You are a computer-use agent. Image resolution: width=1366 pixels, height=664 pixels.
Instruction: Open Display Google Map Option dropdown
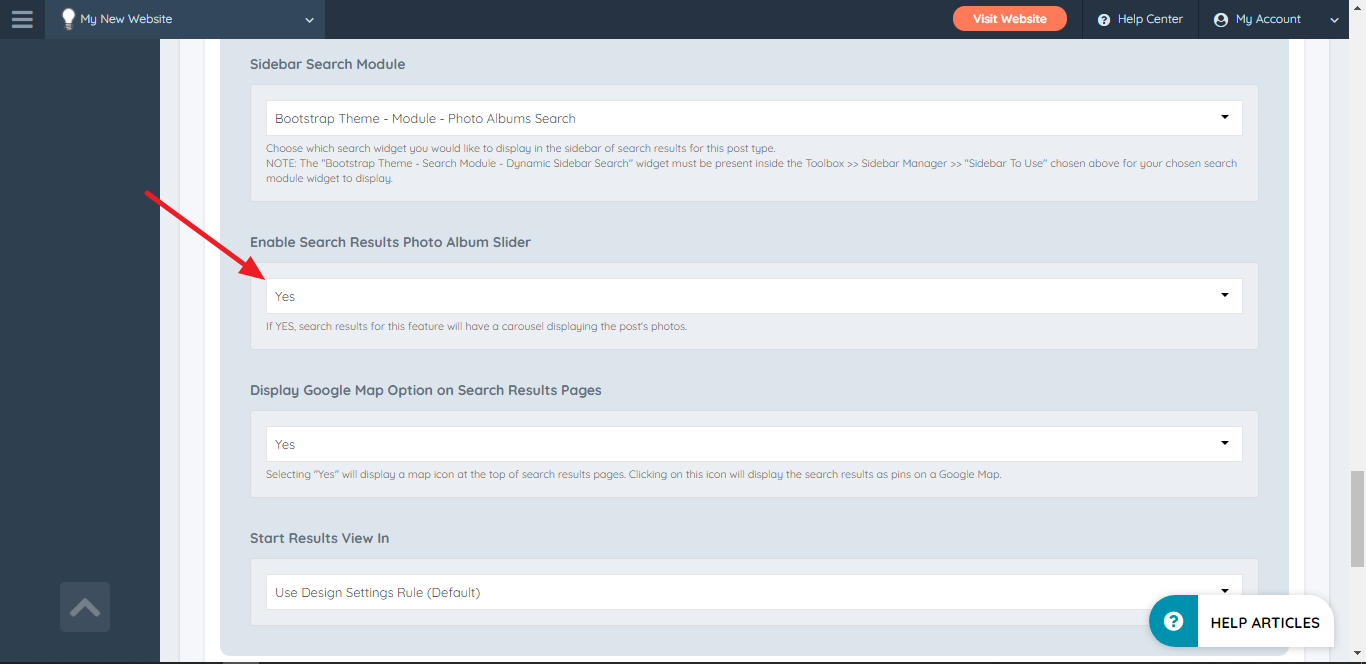[754, 444]
